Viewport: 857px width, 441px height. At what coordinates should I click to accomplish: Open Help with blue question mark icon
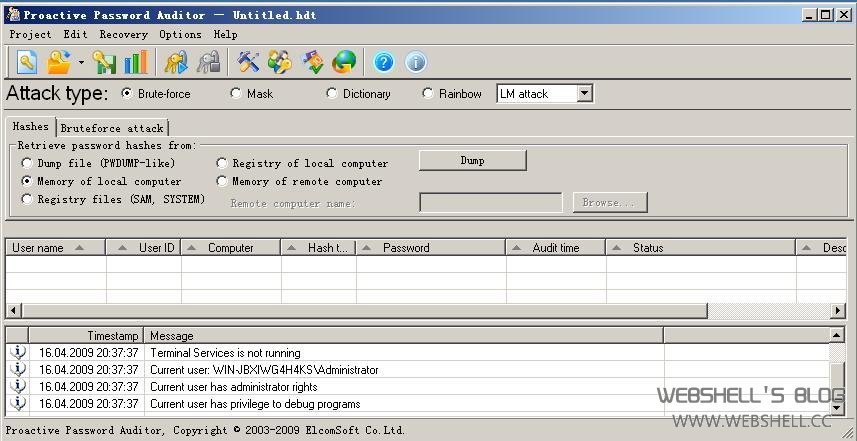tap(384, 62)
